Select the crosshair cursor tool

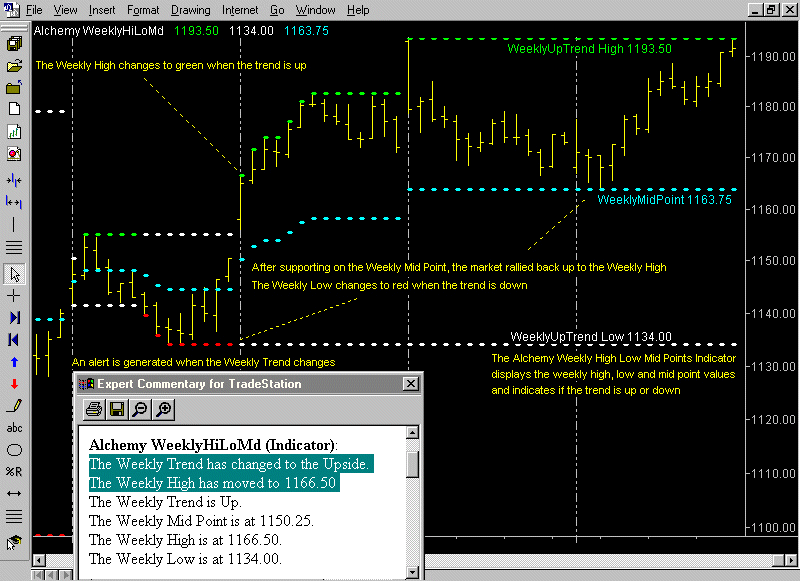click(x=14, y=296)
